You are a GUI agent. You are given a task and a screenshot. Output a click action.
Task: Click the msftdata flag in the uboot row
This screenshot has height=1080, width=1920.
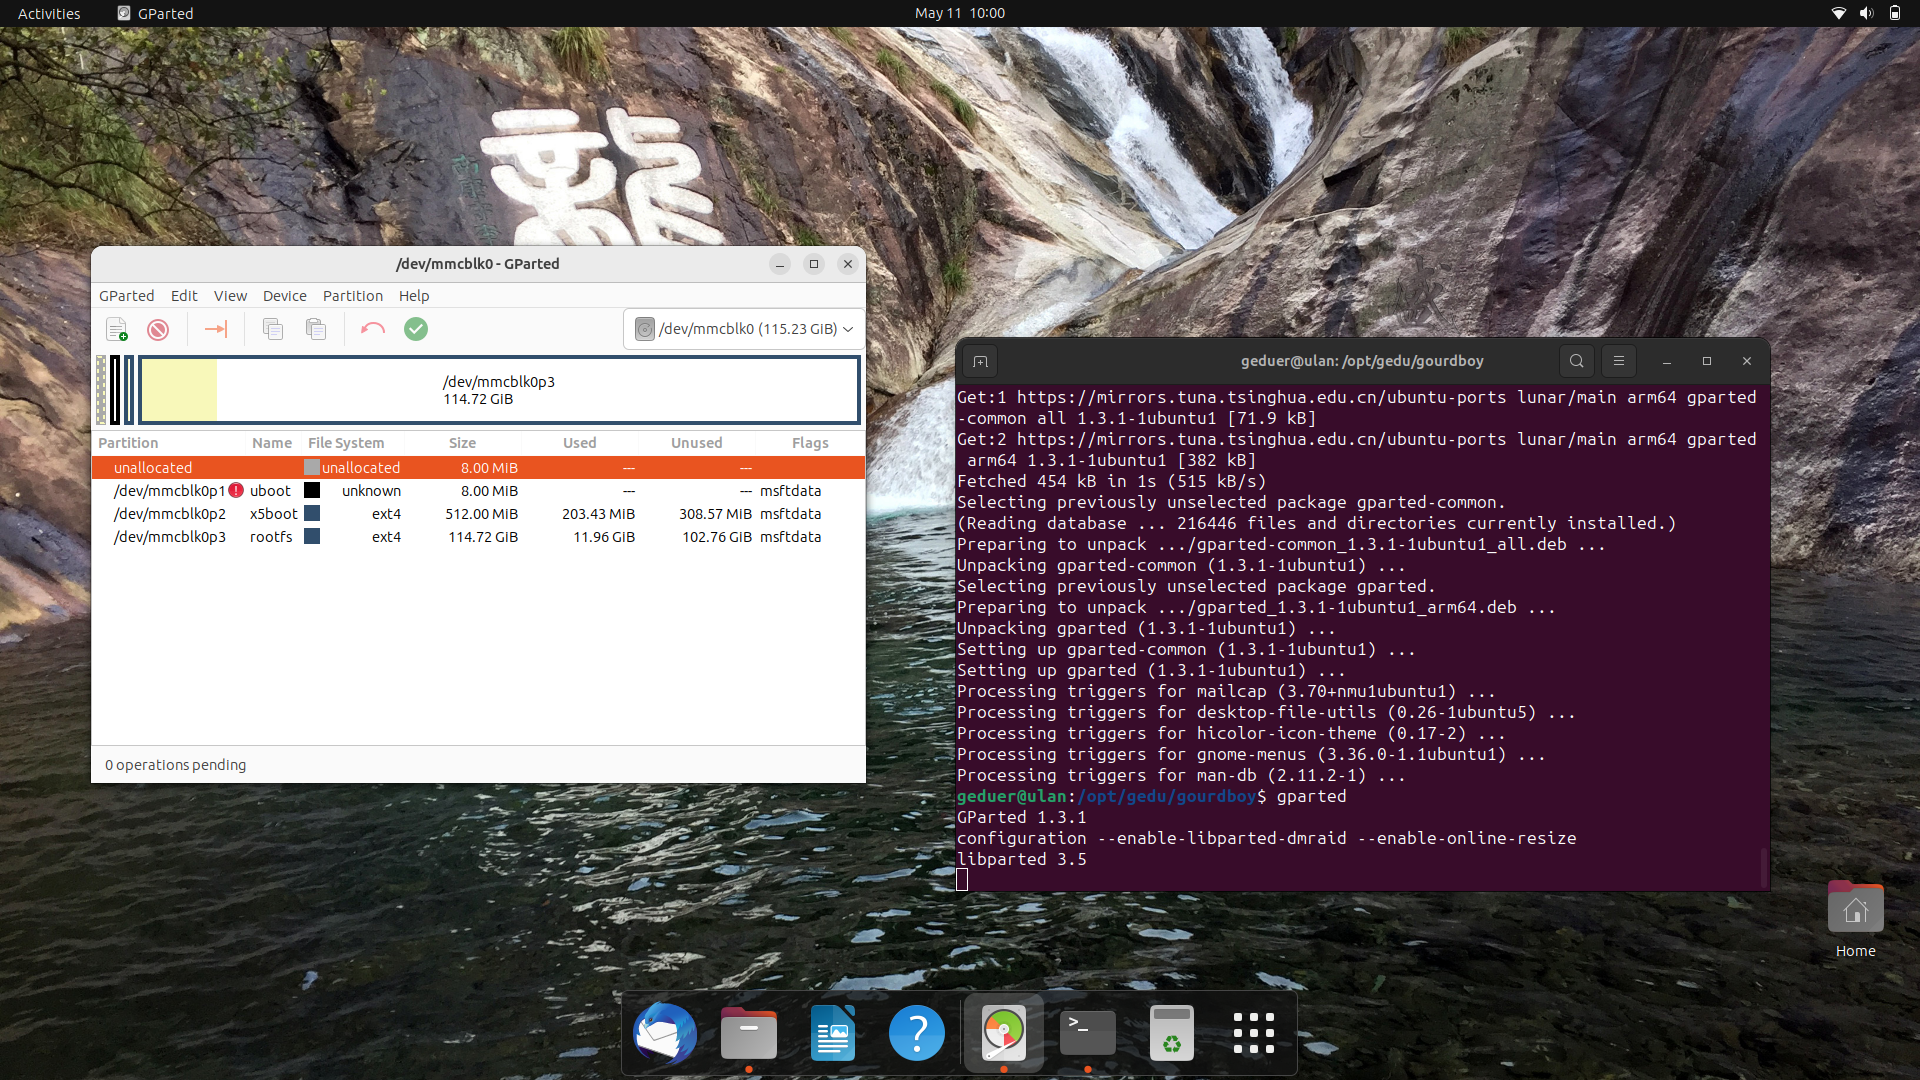[x=790, y=491]
